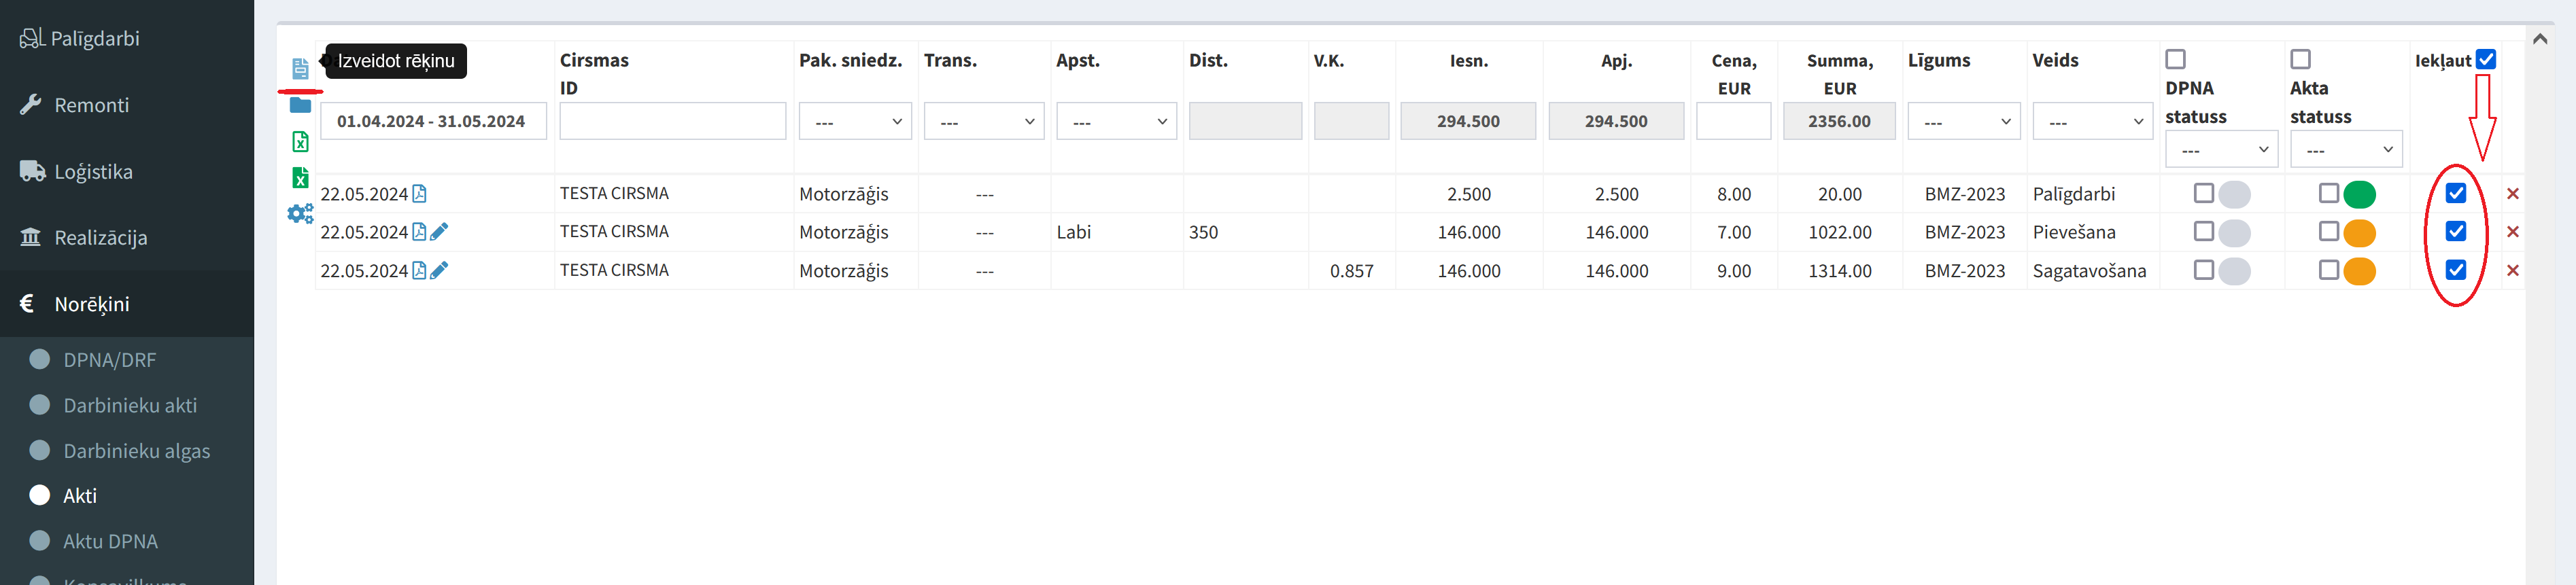Viewport: 2576px width, 585px height.
Task: Open PDF for the Palīgdarbi row
Action: (x=419, y=194)
